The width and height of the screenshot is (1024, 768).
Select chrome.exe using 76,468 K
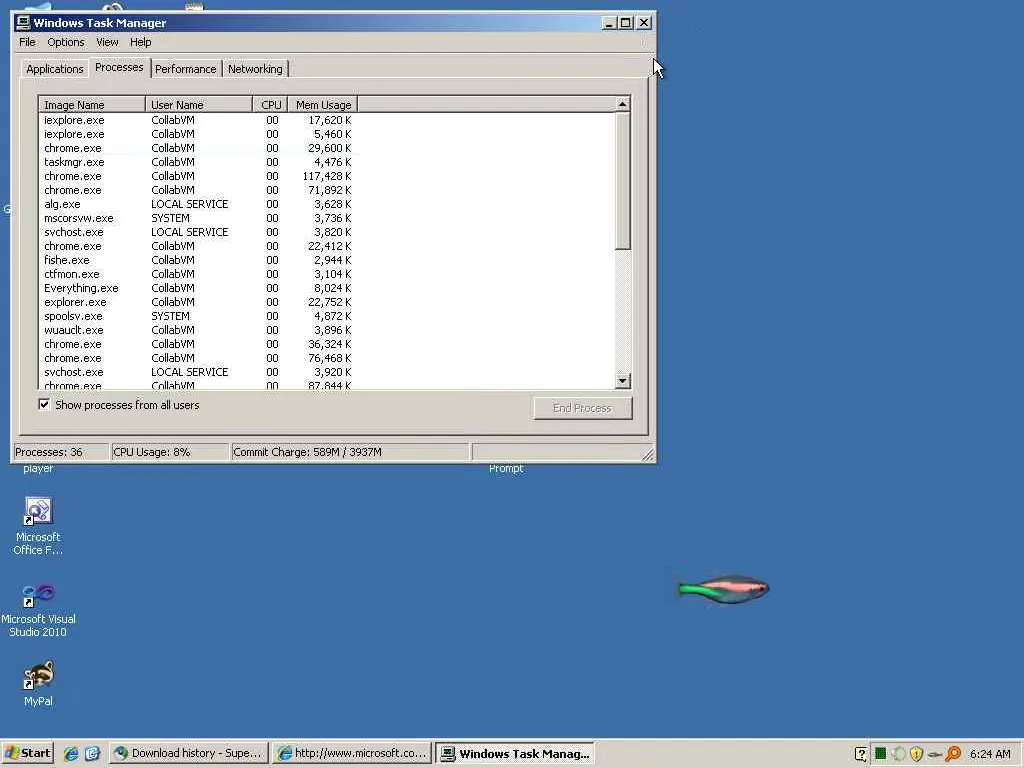click(x=197, y=358)
